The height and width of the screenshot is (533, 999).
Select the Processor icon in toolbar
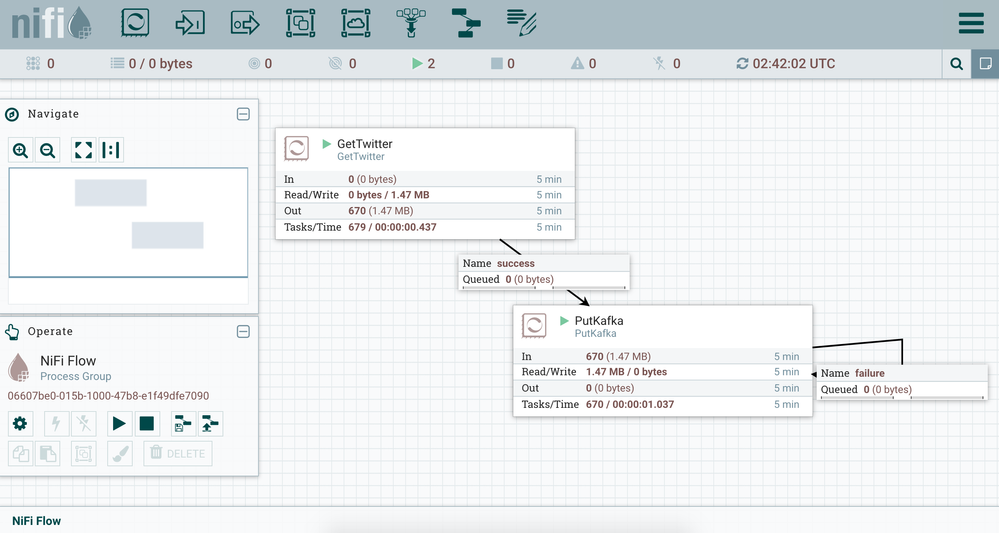pyautogui.click(x=135, y=23)
